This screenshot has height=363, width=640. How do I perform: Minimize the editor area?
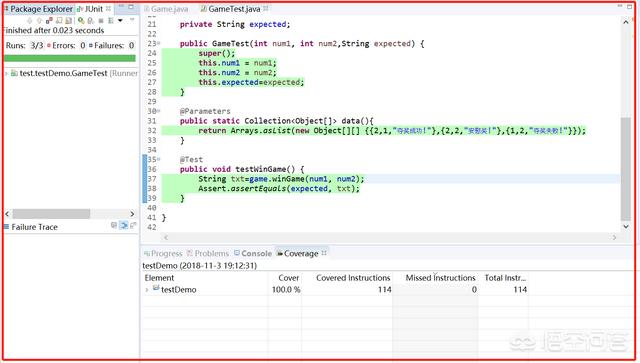620,6
